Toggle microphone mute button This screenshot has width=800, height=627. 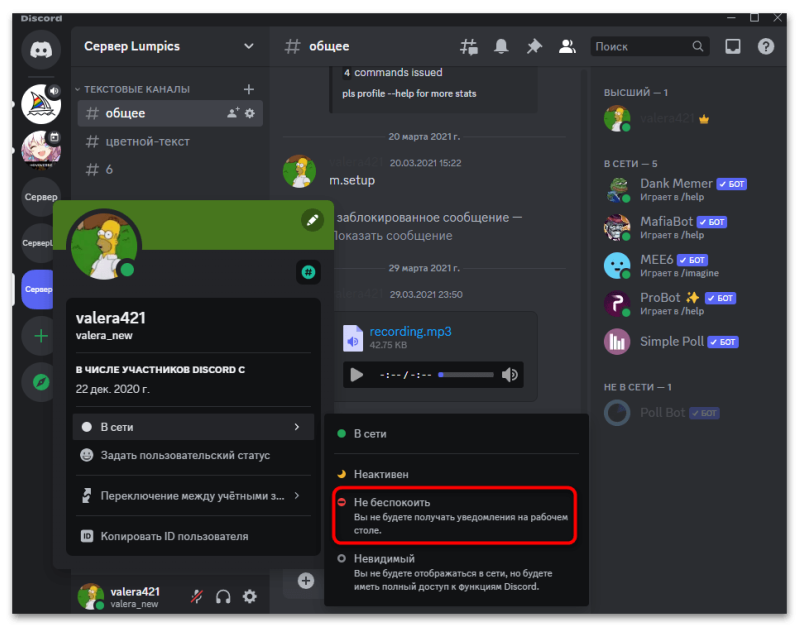click(196, 596)
